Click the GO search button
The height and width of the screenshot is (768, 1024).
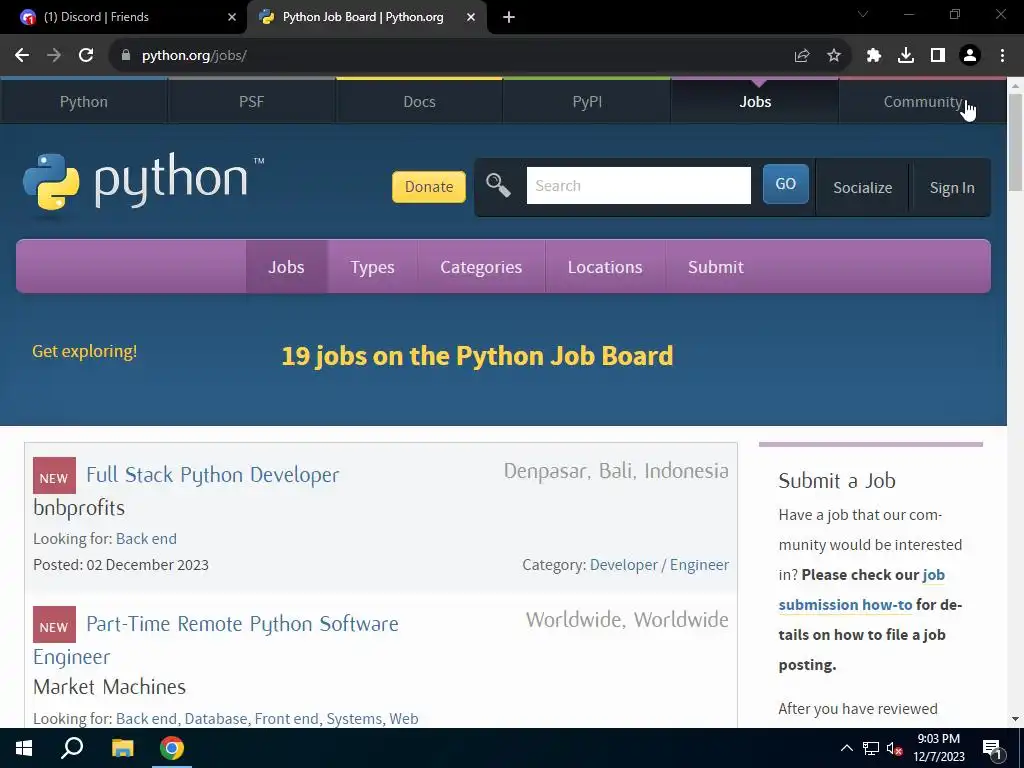786,184
